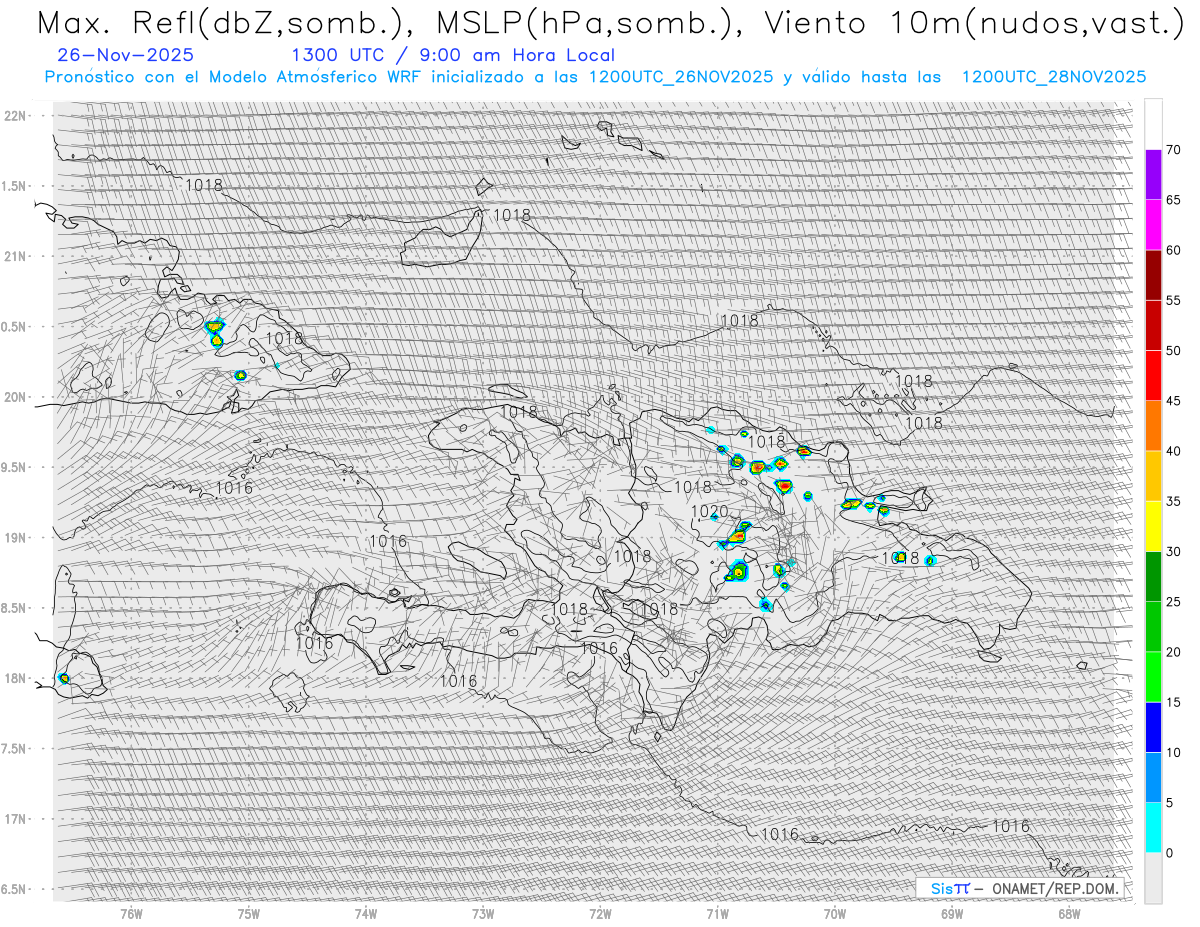This screenshot has width=1200, height=927.
Task: Select the dark blue 10–15 dBZ colorbar segment
Action: tap(1153, 727)
